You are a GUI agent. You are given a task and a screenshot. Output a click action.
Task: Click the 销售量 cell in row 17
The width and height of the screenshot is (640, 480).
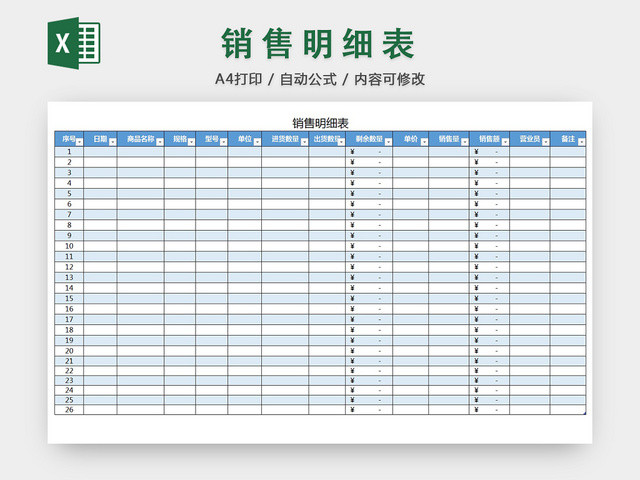pyautogui.click(x=449, y=320)
